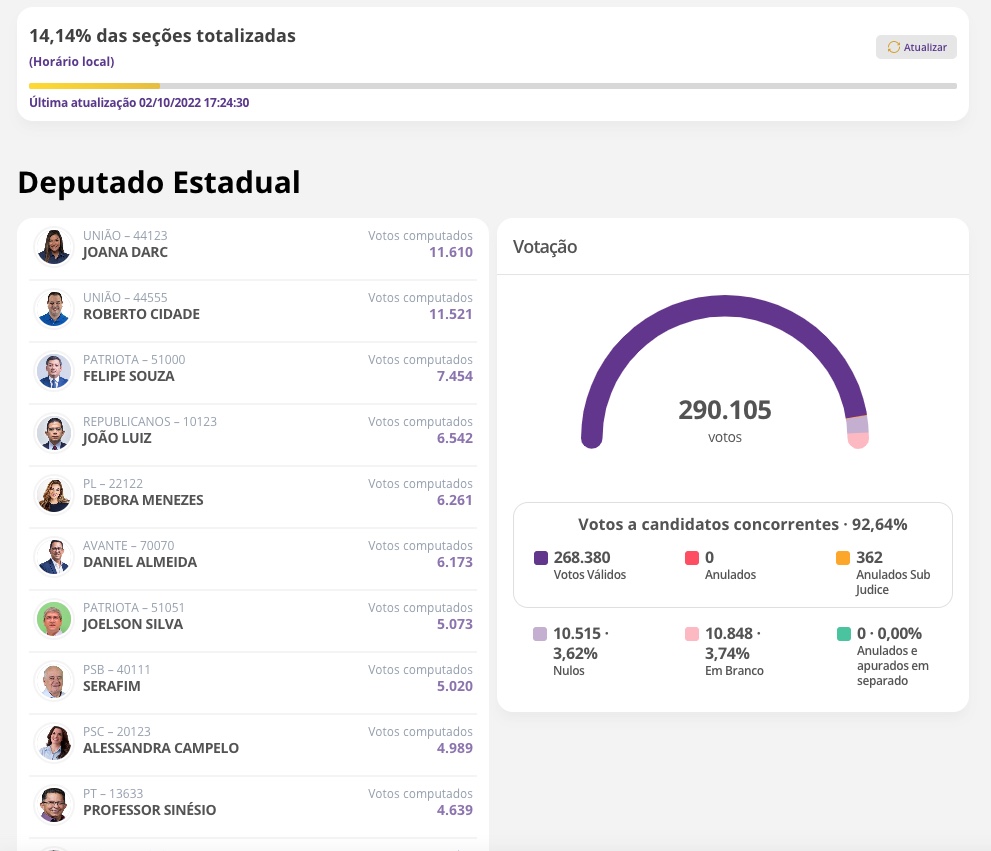
Task: Click the orange Anulados Sub Judice swatch
Action: click(843, 558)
